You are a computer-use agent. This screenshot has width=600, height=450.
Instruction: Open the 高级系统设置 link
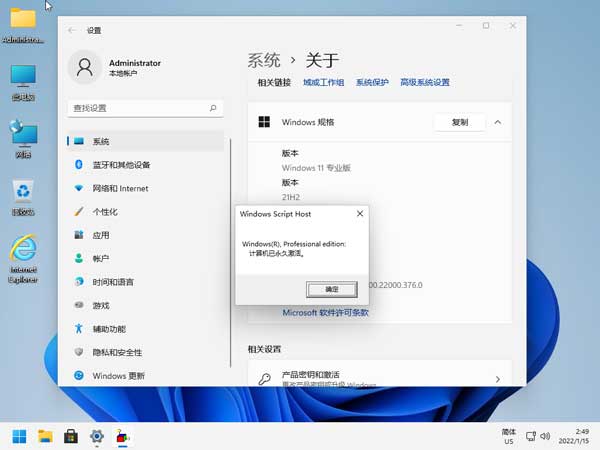[x=425, y=82]
